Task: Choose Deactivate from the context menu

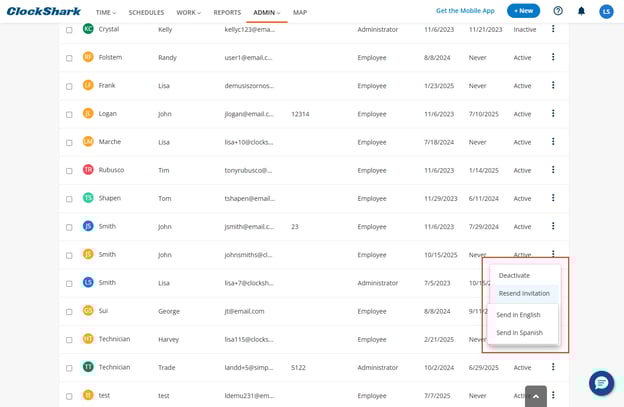Action: pyautogui.click(x=514, y=275)
